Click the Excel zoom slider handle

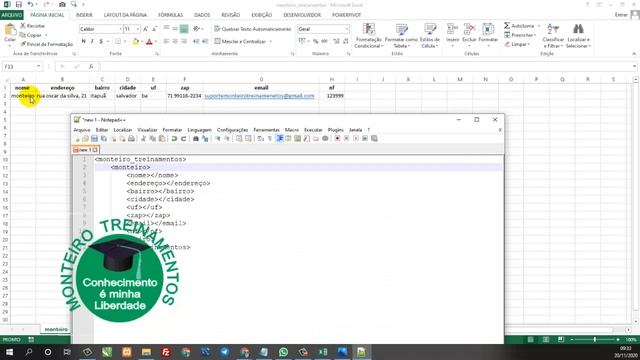(x=595, y=340)
